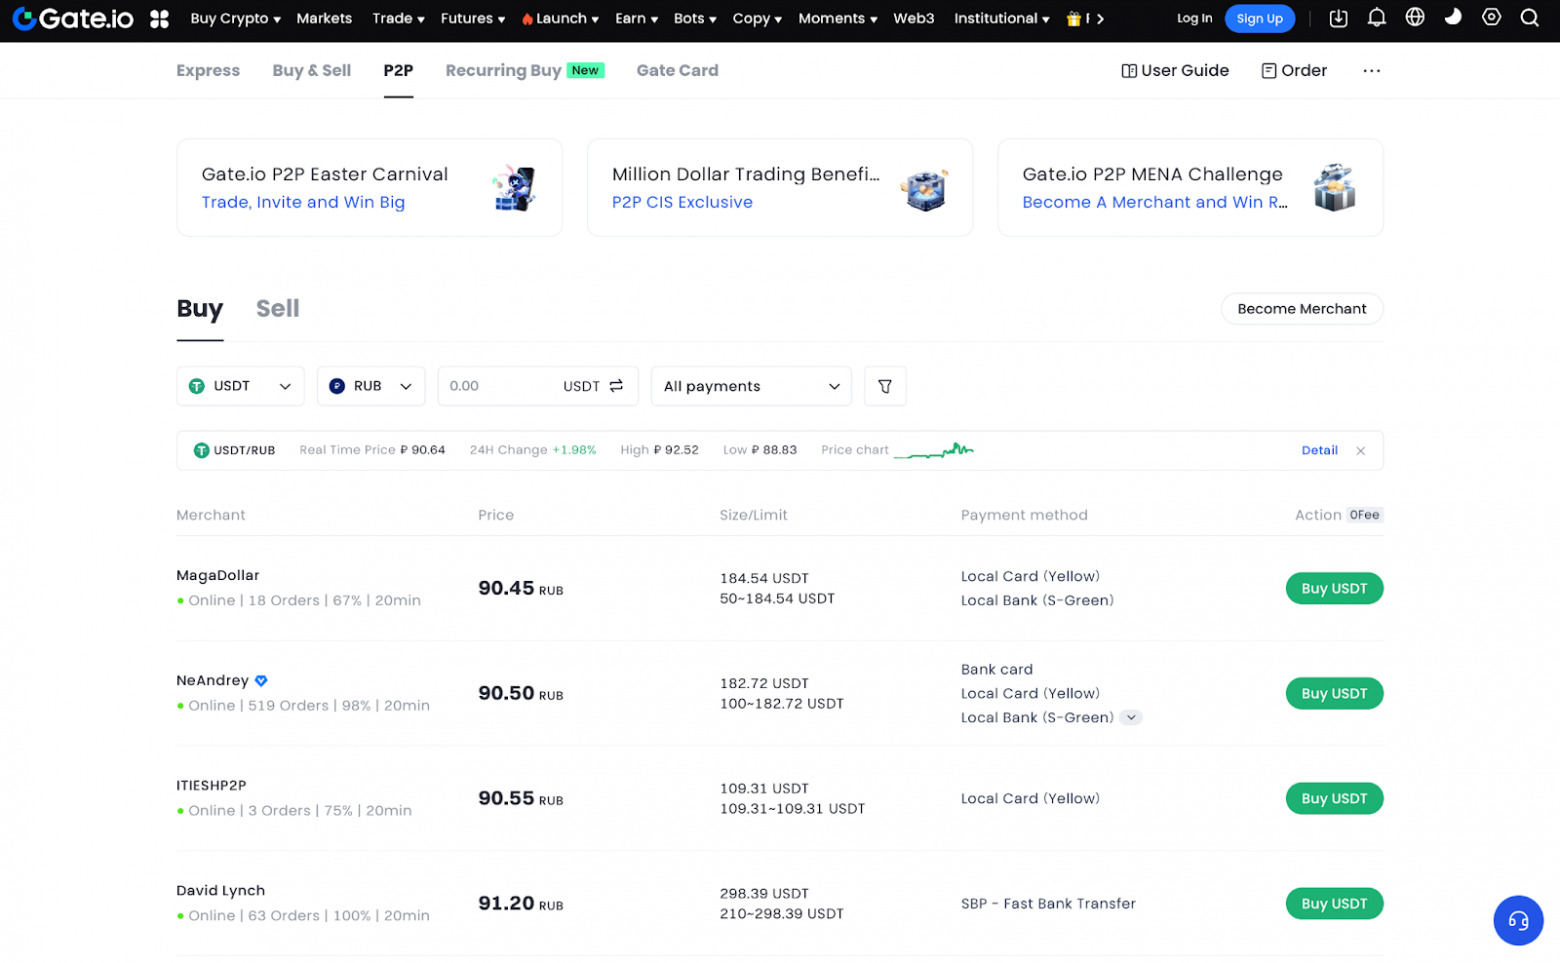Buy USDT from NeAndrey
The height and width of the screenshot is (963, 1560).
[x=1334, y=694]
